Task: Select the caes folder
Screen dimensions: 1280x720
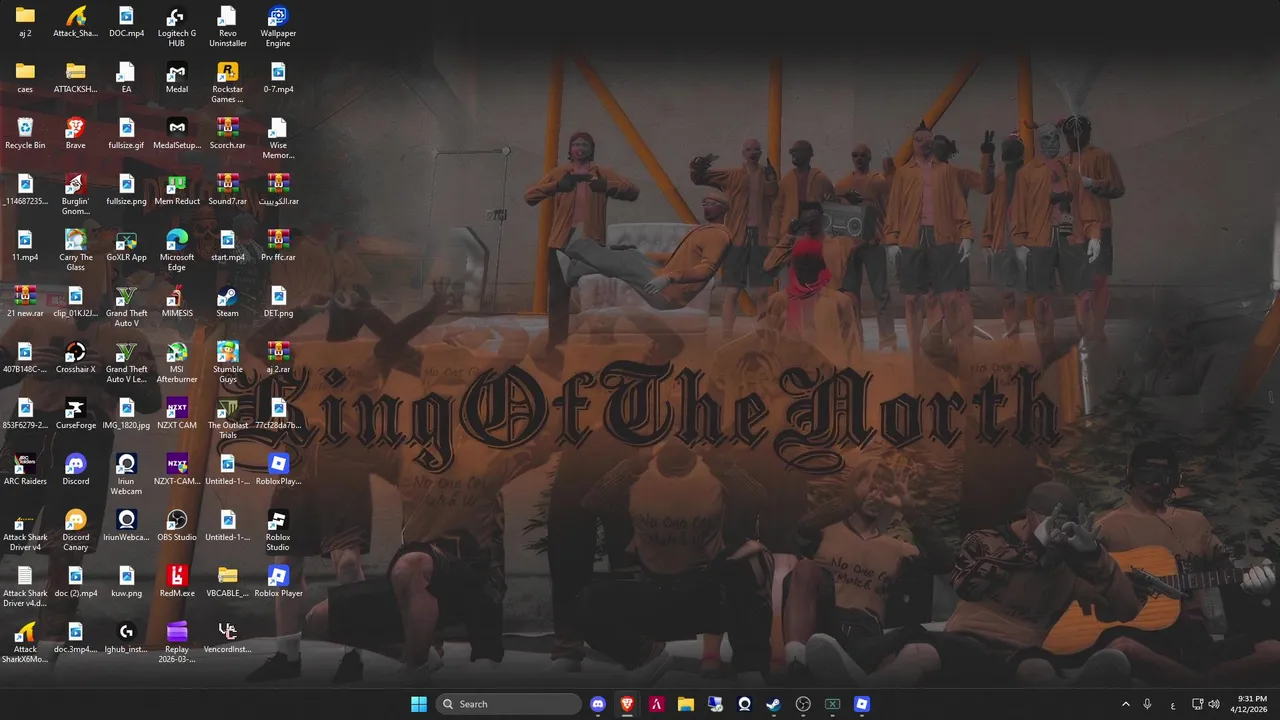Action: pyautogui.click(x=25, y=78)
